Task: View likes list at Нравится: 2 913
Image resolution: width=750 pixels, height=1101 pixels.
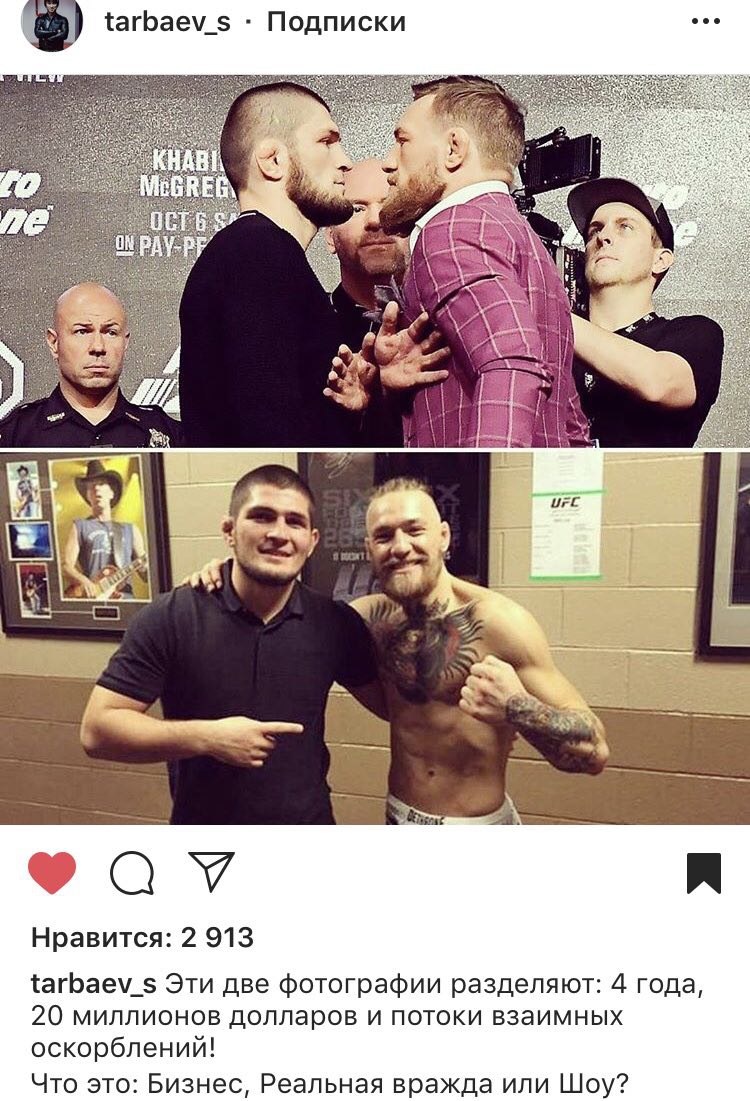Action: [x=143, y=937]
